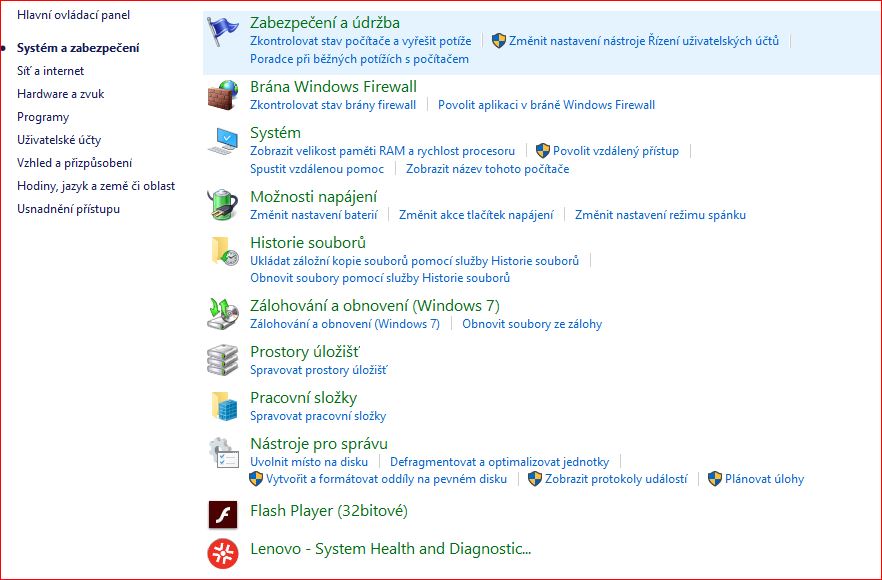Click Povolit vzdálený přístup link
The width and height of the screenshot is (882, 580).
[615, 151]
